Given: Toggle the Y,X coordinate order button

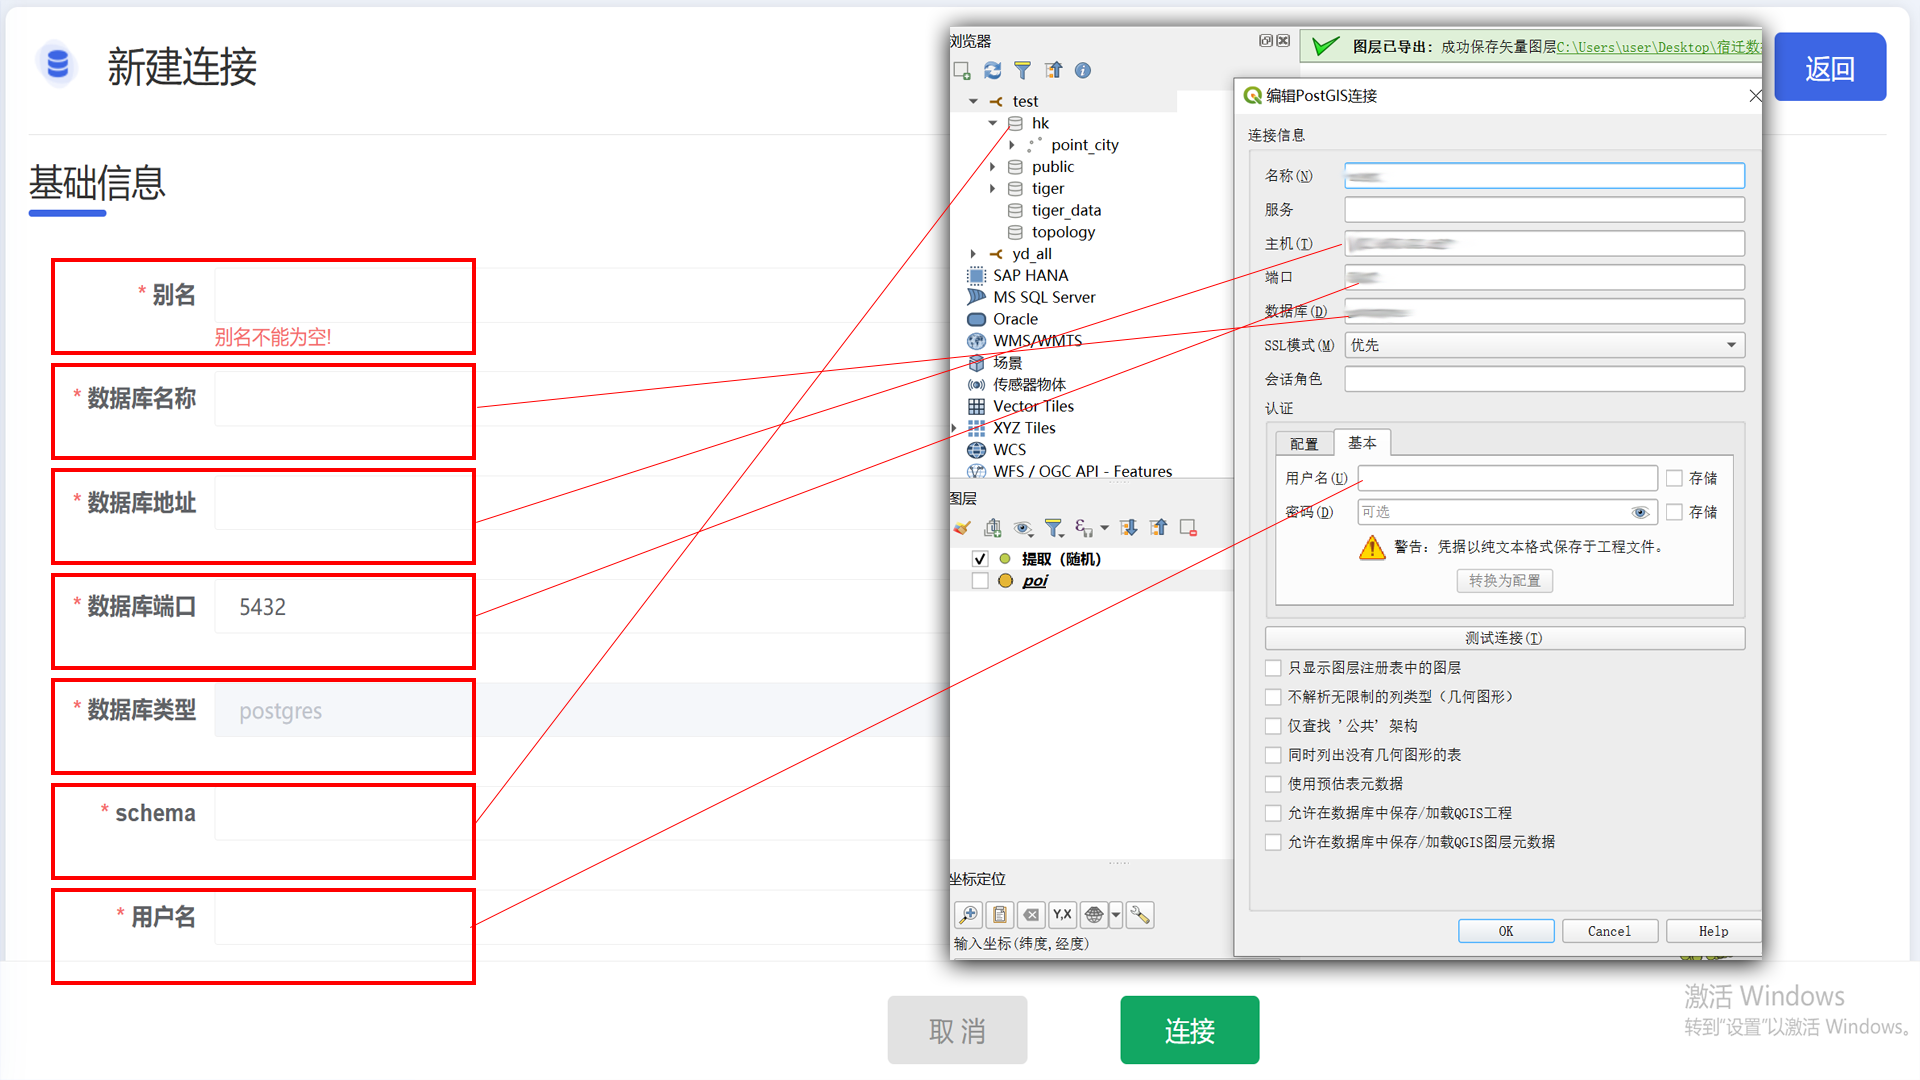Looking at the screenshot, I should 1062,914.
